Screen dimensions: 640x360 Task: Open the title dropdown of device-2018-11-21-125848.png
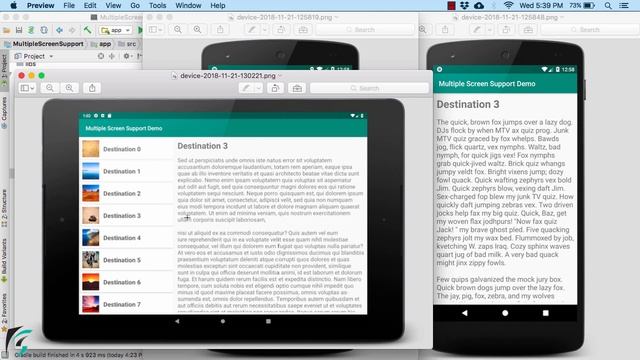[562, 18]
